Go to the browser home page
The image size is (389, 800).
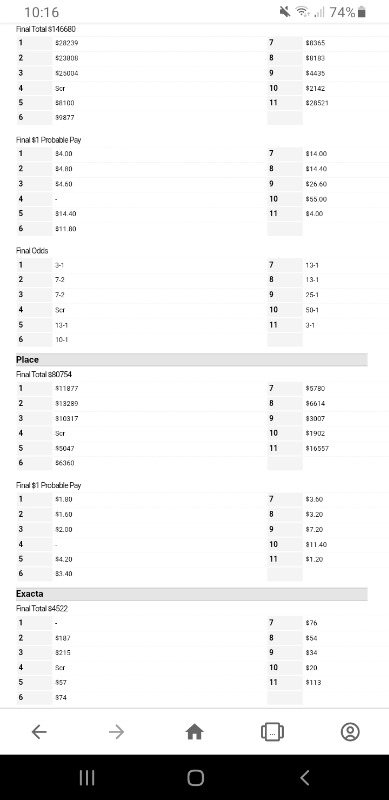tap(194, 732)
